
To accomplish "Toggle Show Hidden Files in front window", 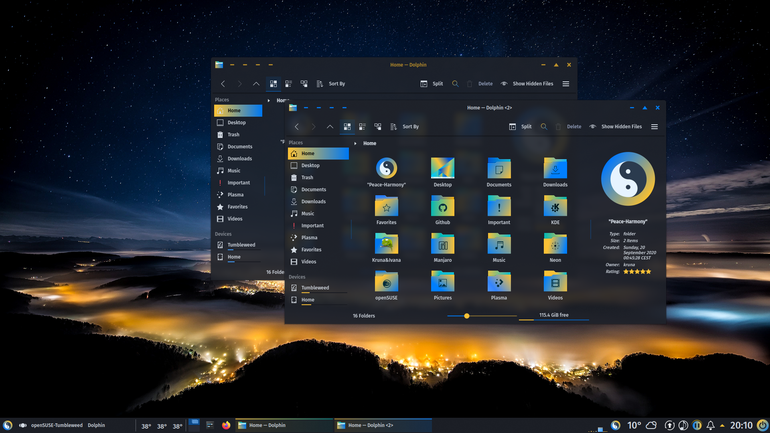I will [616, 127].
